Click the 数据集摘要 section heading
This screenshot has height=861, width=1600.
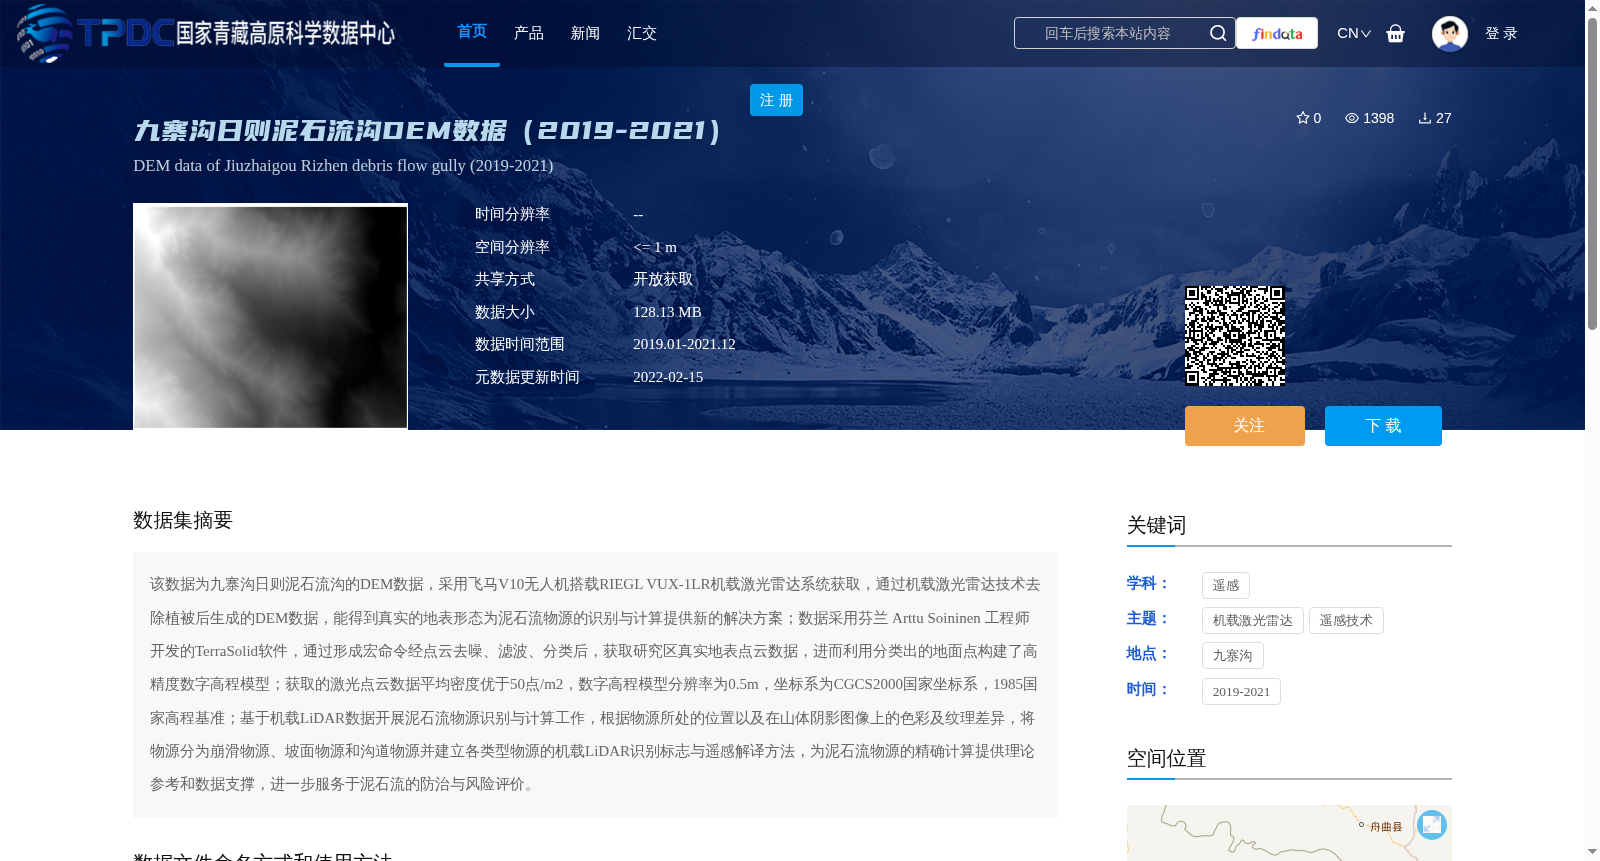coord(183,520)
